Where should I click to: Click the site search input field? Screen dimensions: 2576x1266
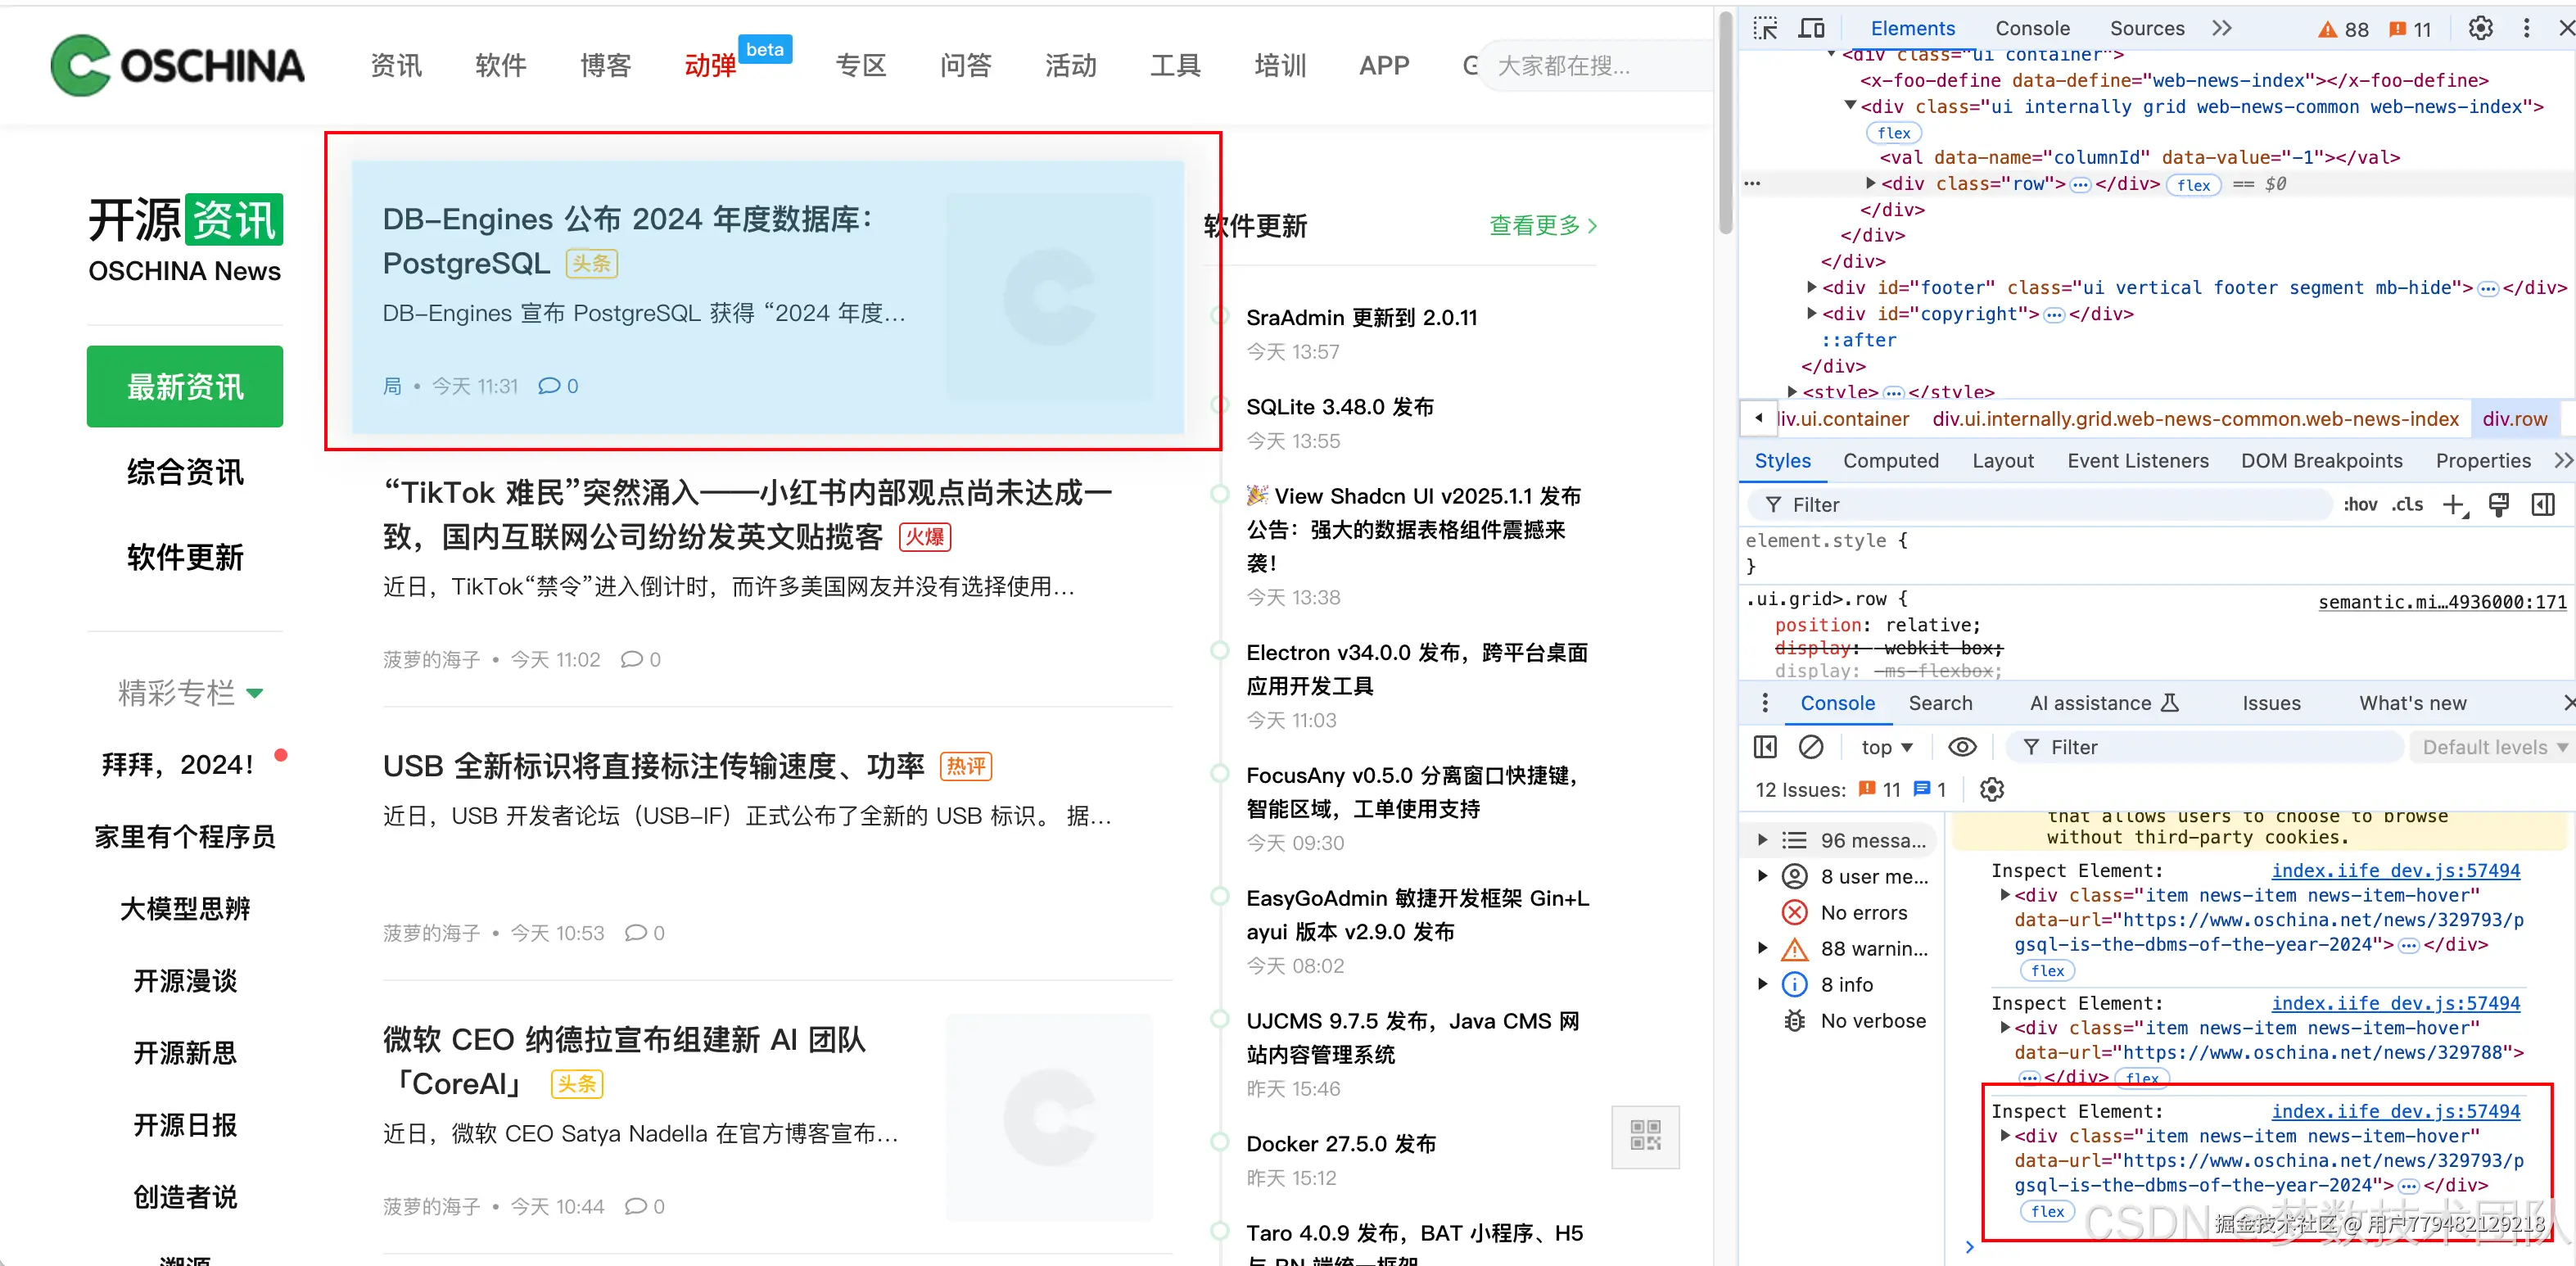click(x=1590, y=66)
